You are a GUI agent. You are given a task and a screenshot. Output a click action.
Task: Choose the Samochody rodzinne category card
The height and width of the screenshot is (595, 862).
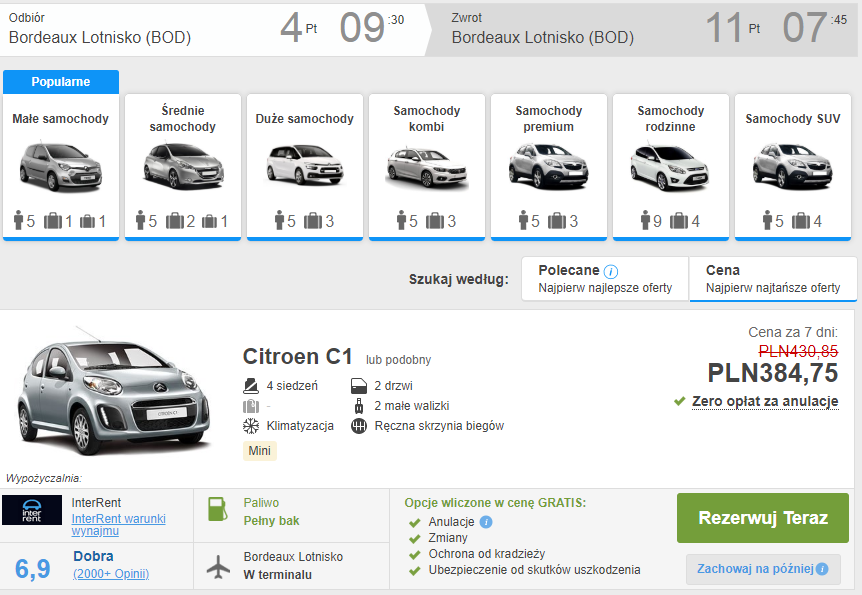coord(671,167)
